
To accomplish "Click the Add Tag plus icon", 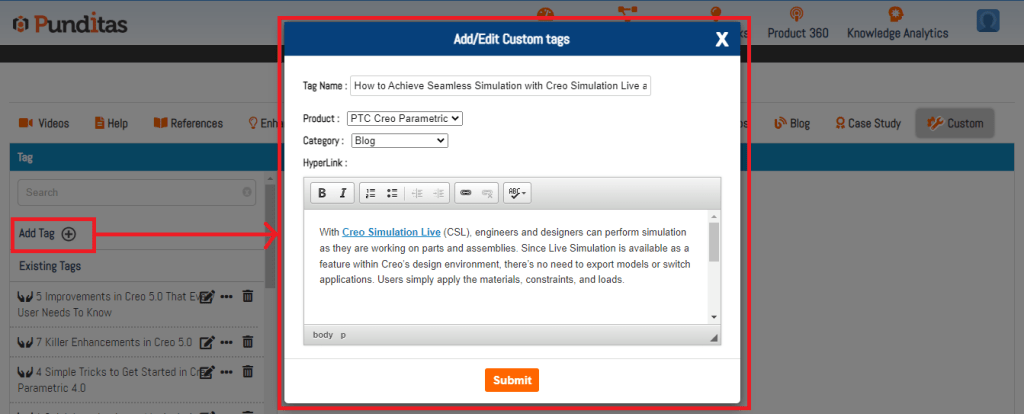I will coord(69,234).
